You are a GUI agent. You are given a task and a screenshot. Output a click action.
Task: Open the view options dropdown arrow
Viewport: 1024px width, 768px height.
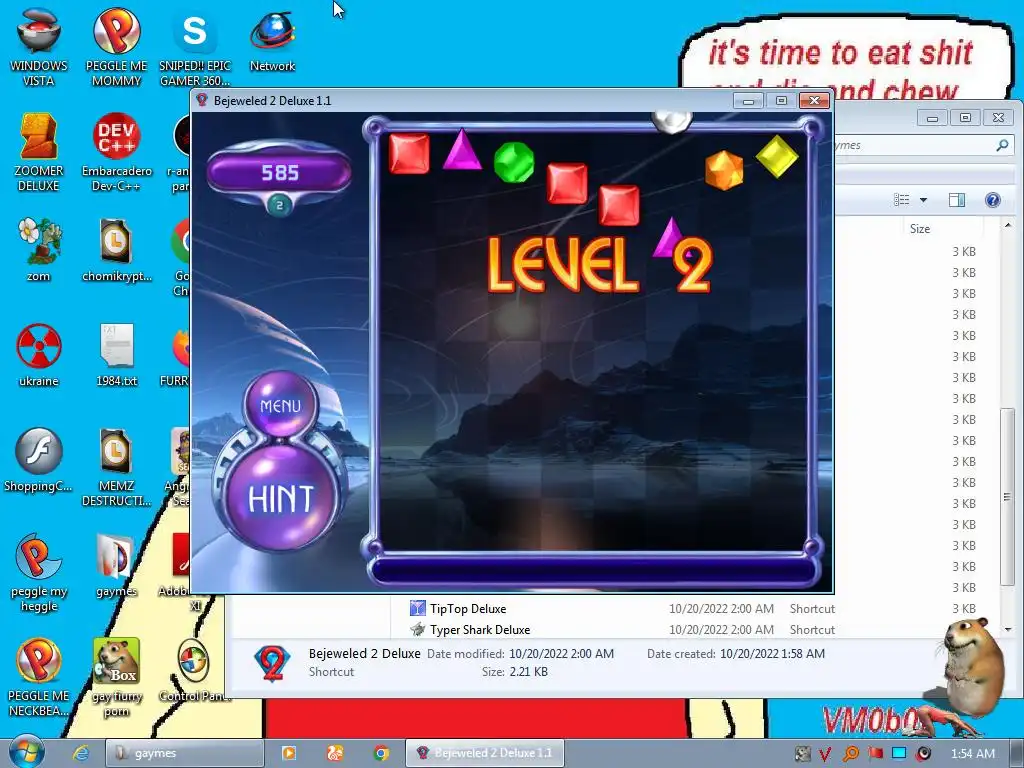tap(923, 200)
